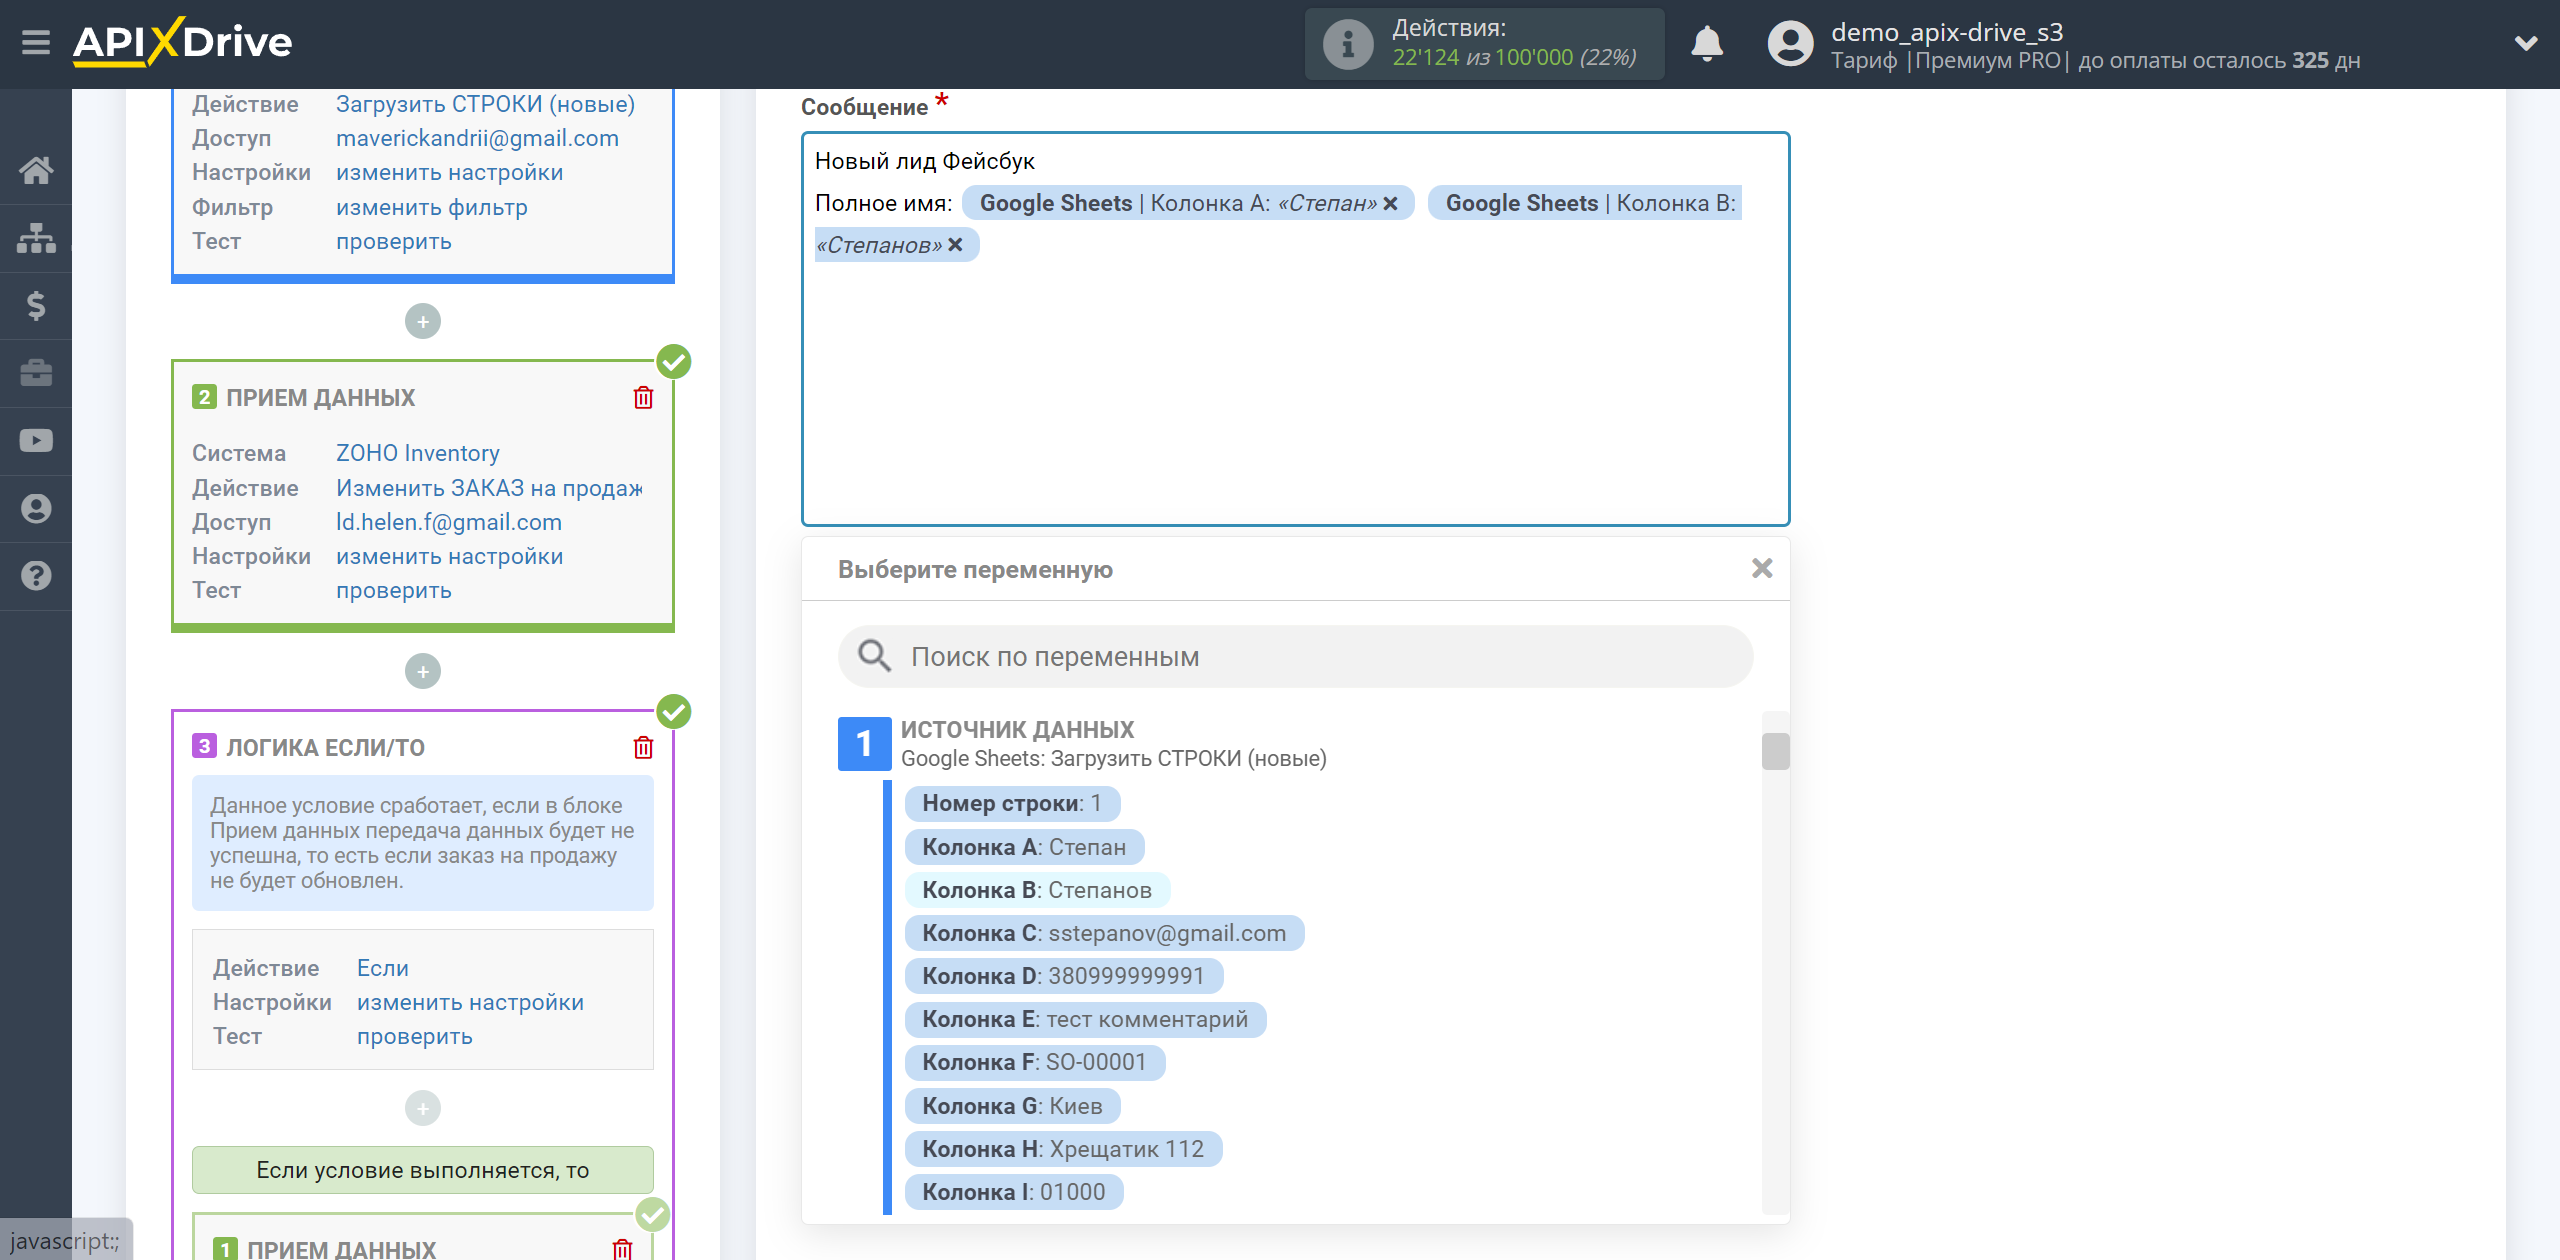Click изменить настройки in source block
Viewport: 2560px width, 1260px height.
(449, 173)
